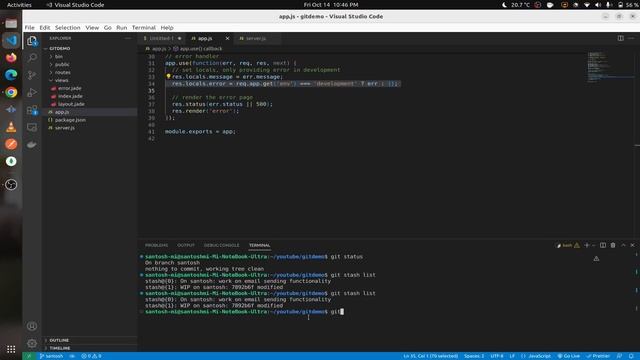
Task: Expand the bin folder
Action: [x=59, y=56]
